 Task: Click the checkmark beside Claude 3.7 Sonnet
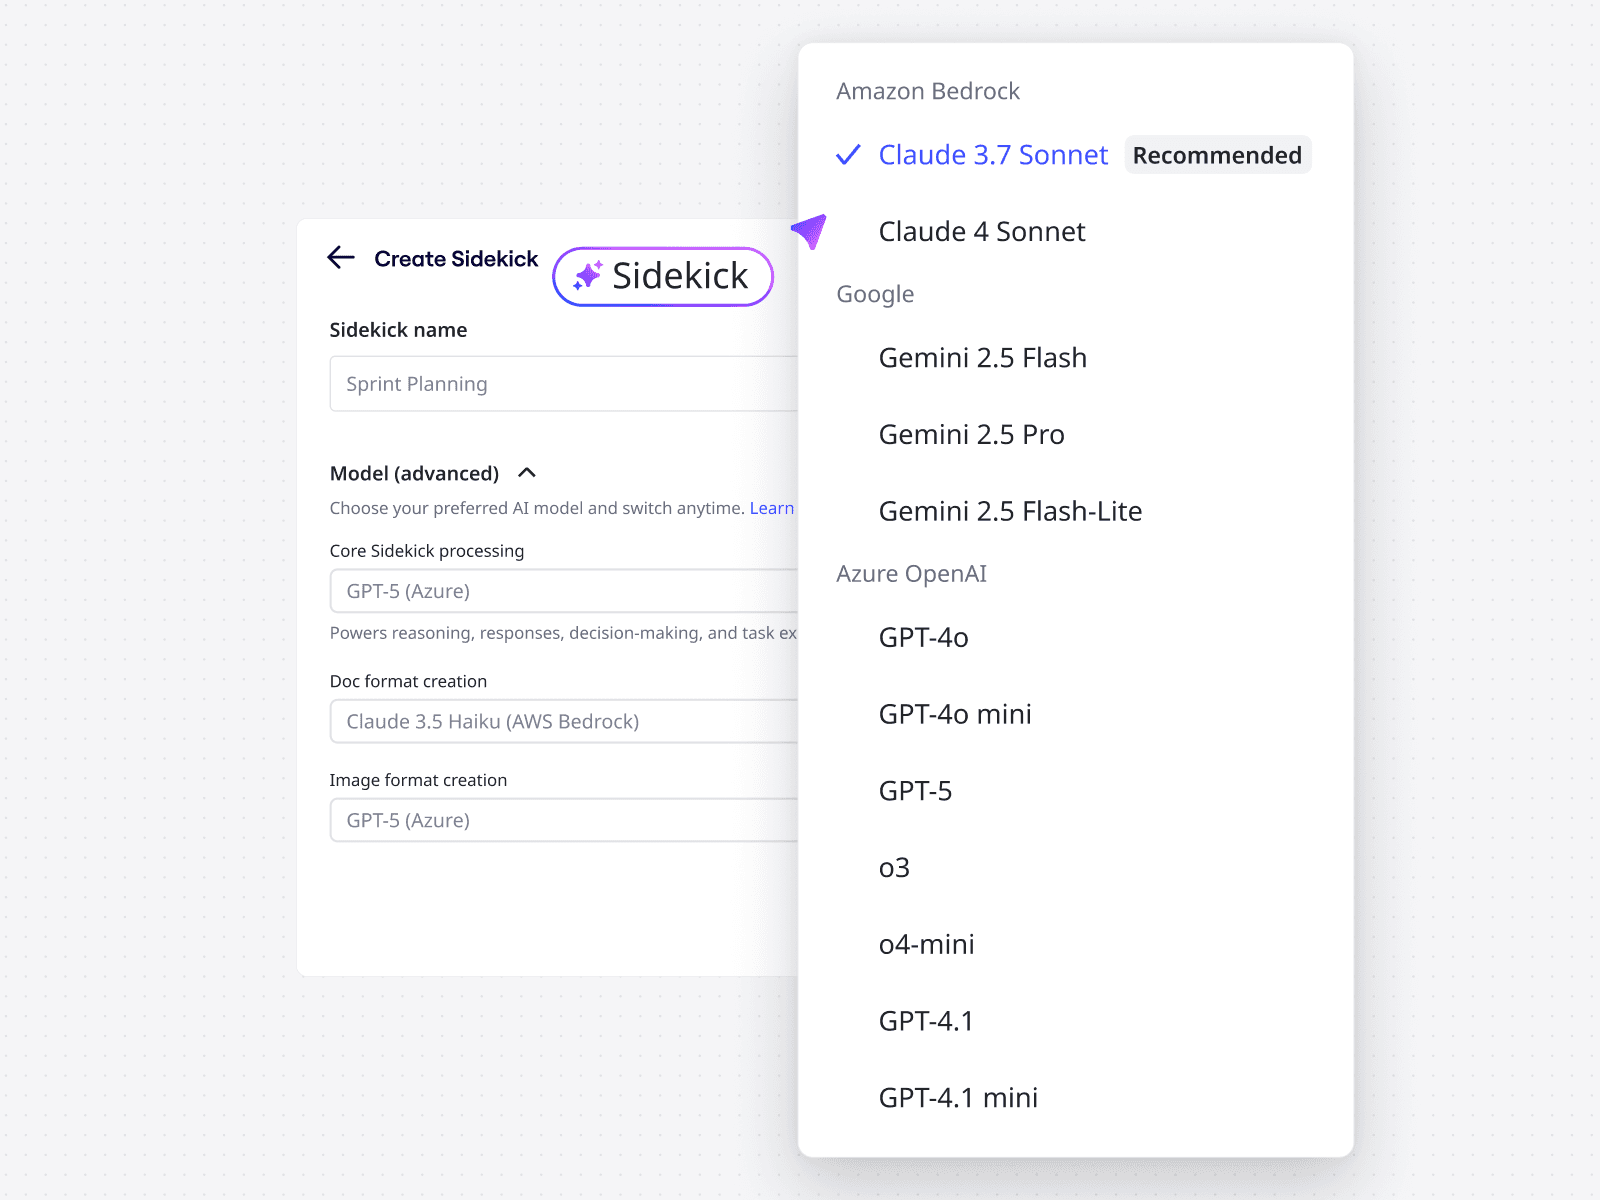point(848,155)
